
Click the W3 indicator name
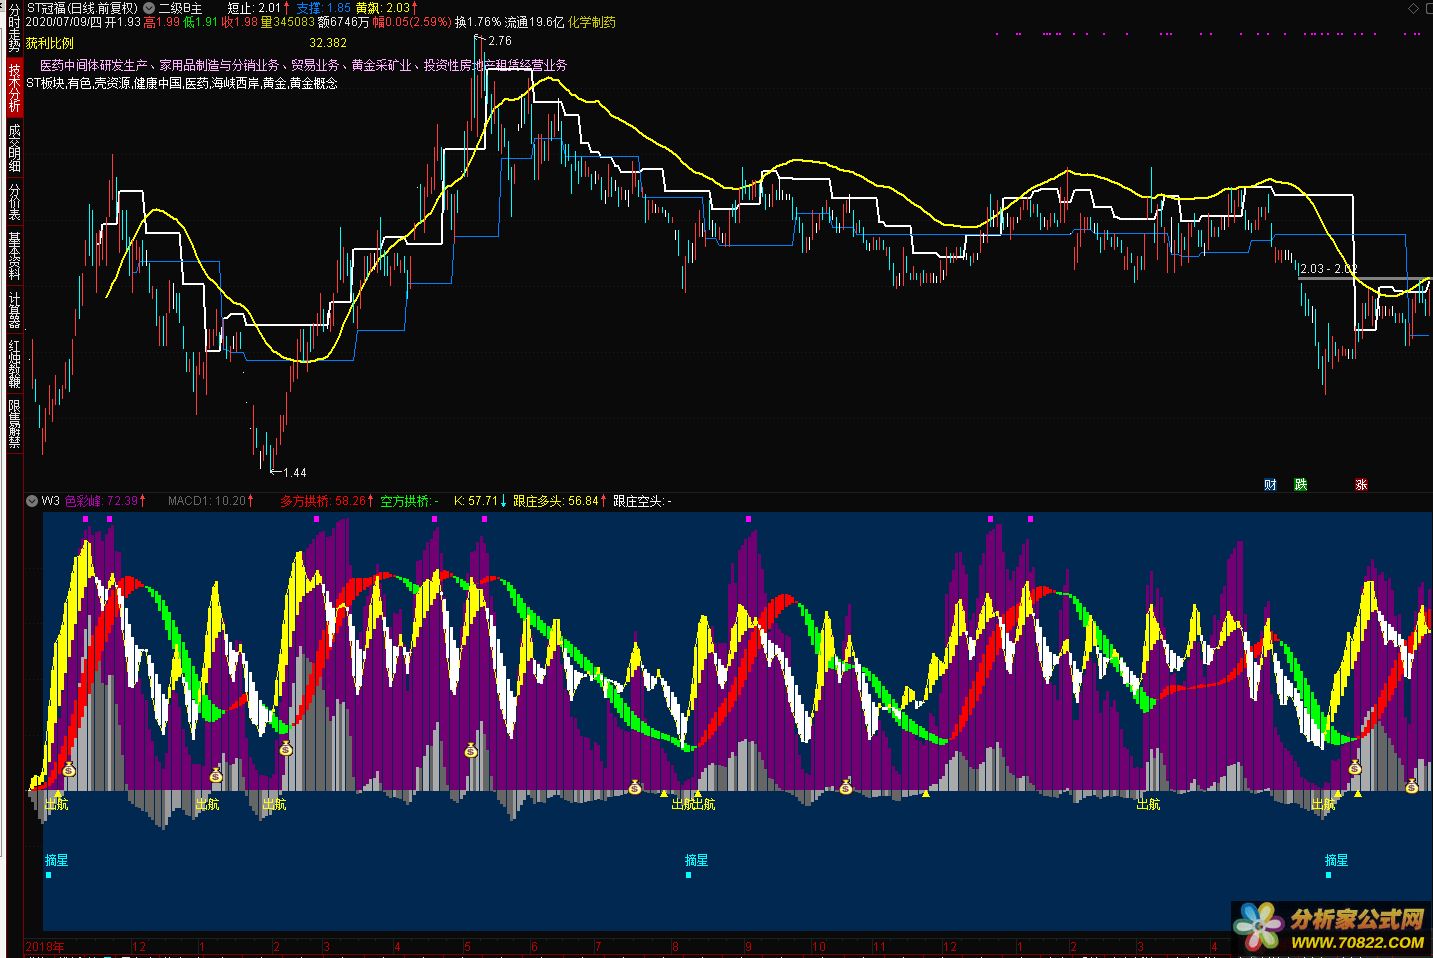point(50,500)
